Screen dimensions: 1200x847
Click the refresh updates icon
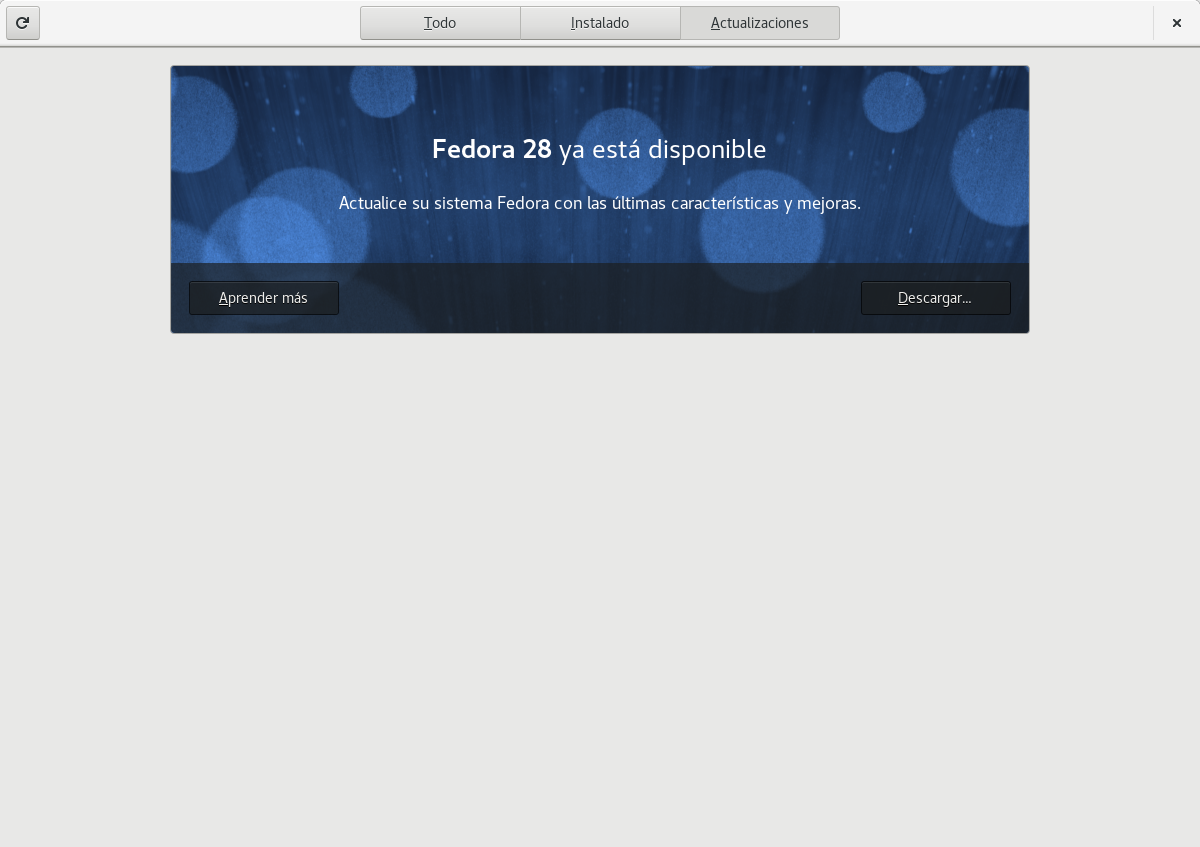23,23
